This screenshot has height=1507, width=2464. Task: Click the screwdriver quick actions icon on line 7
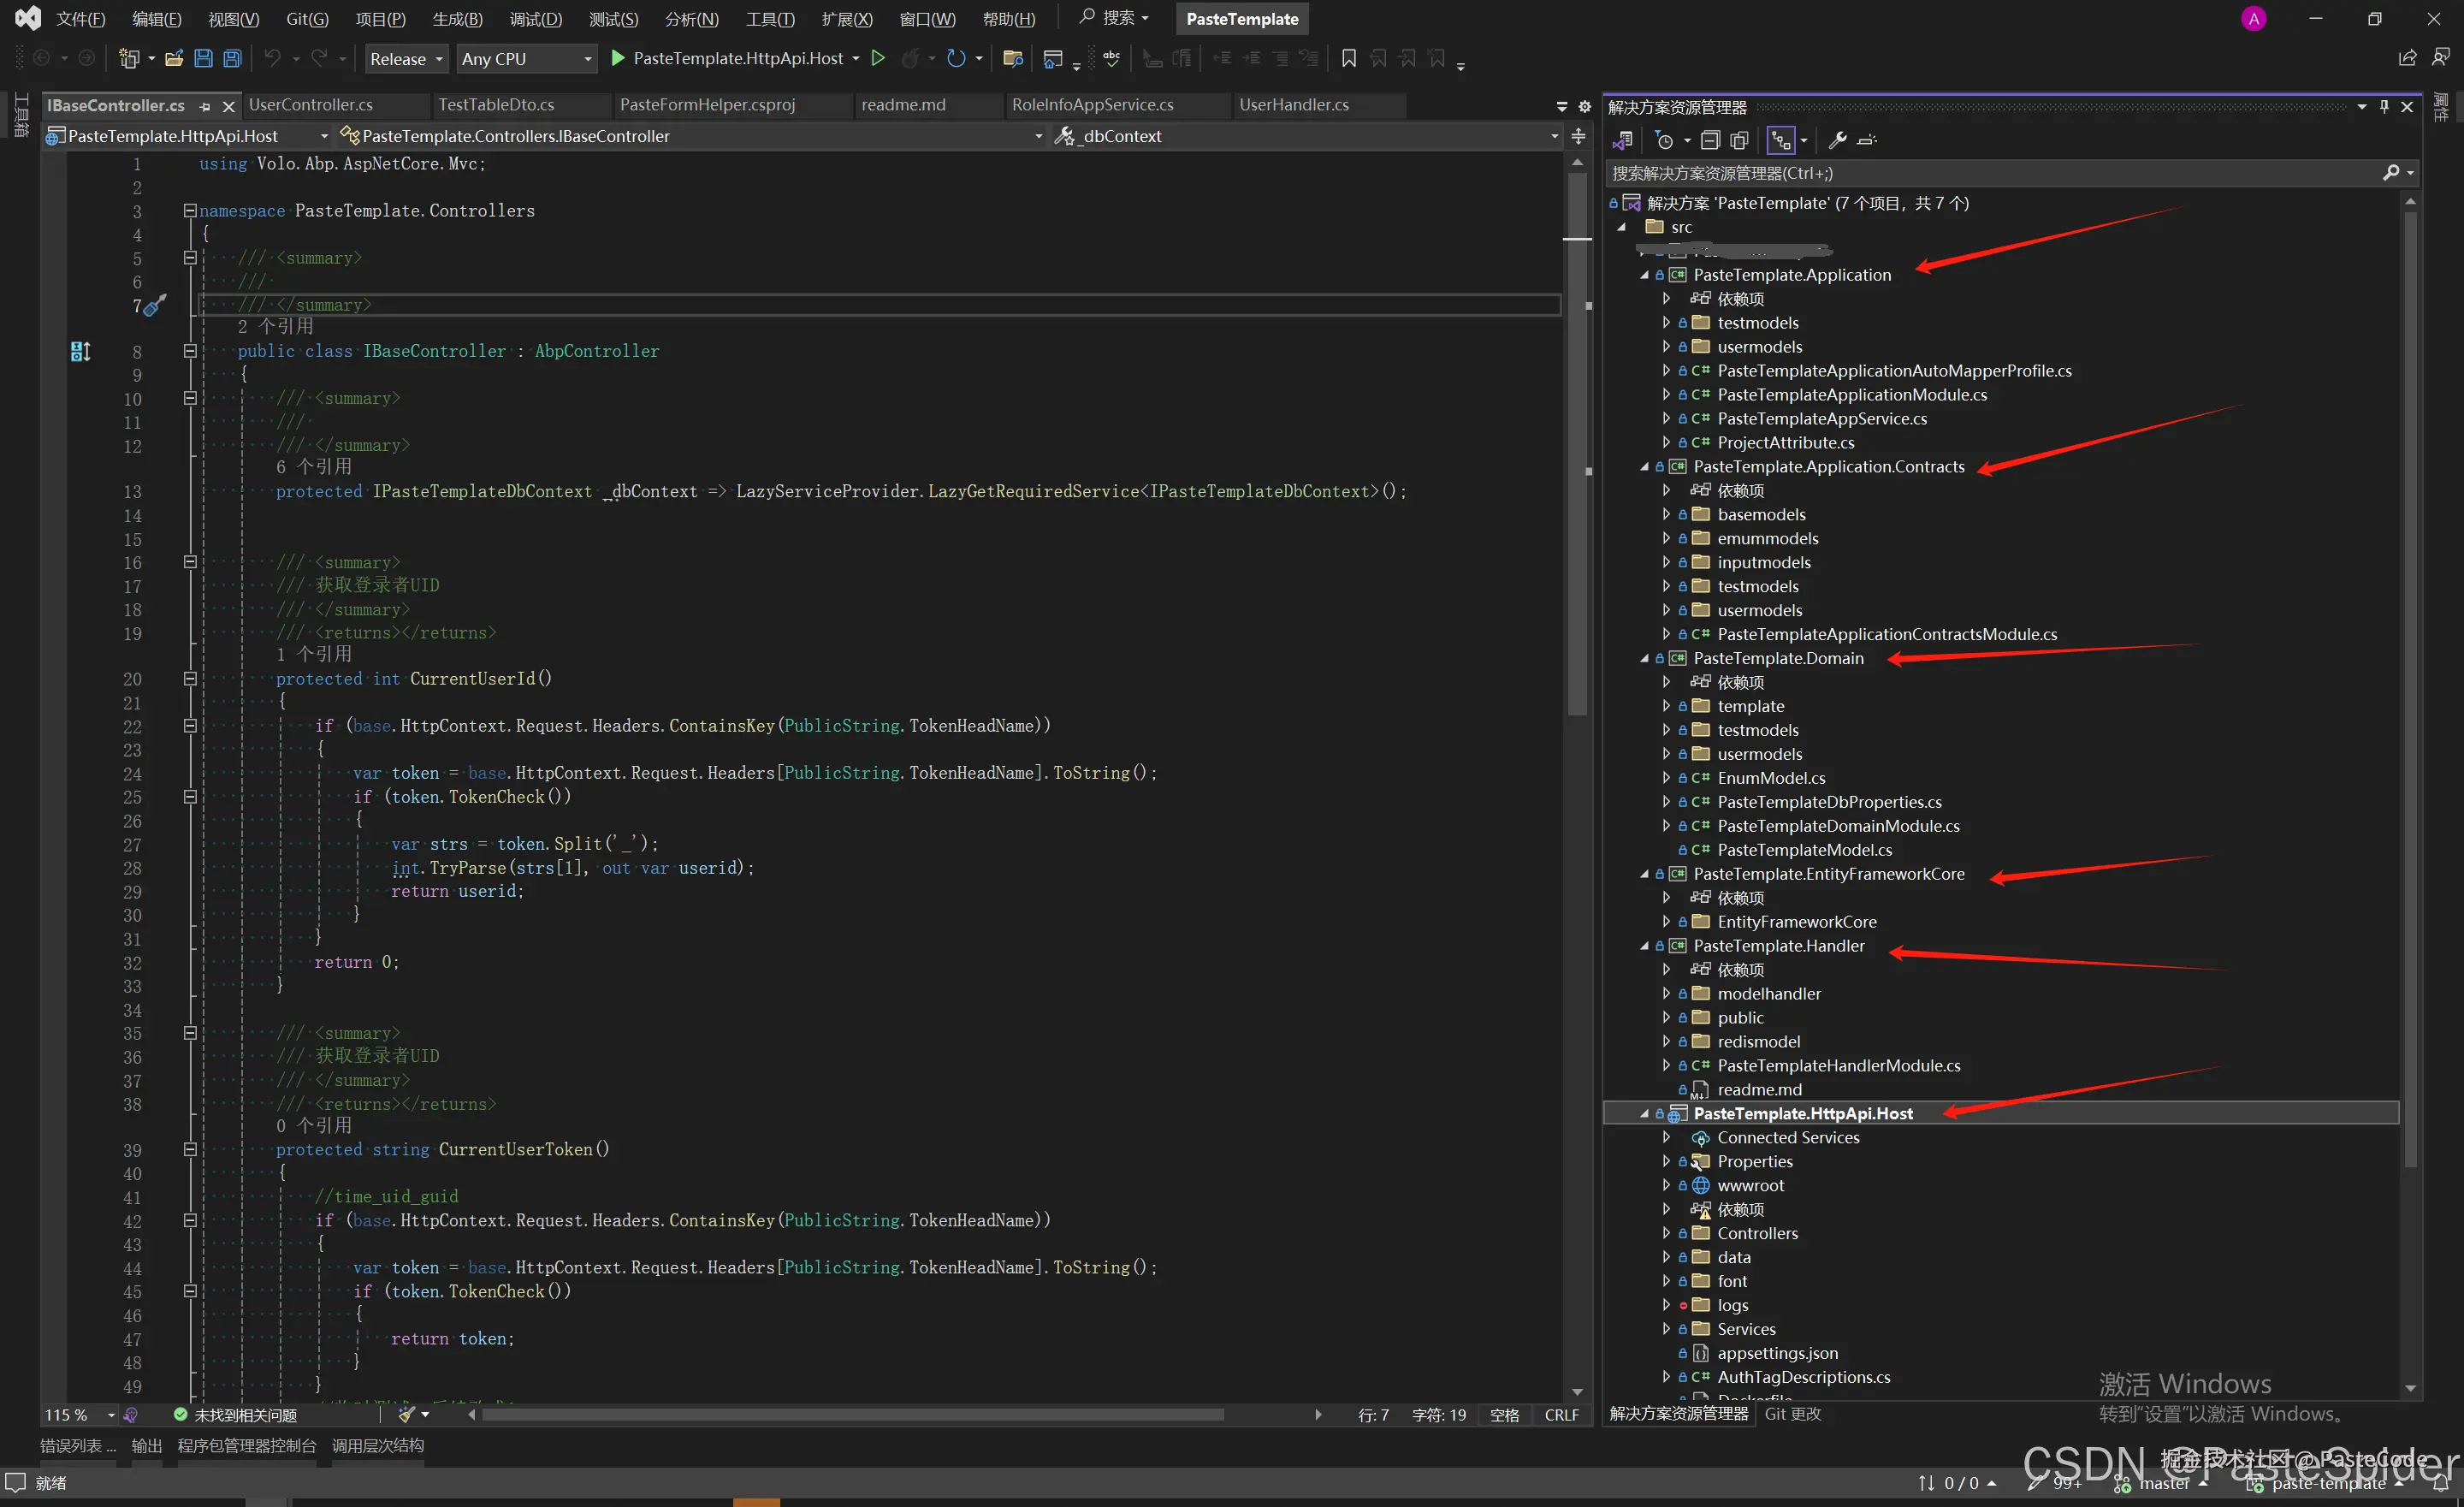pos(153,306)
